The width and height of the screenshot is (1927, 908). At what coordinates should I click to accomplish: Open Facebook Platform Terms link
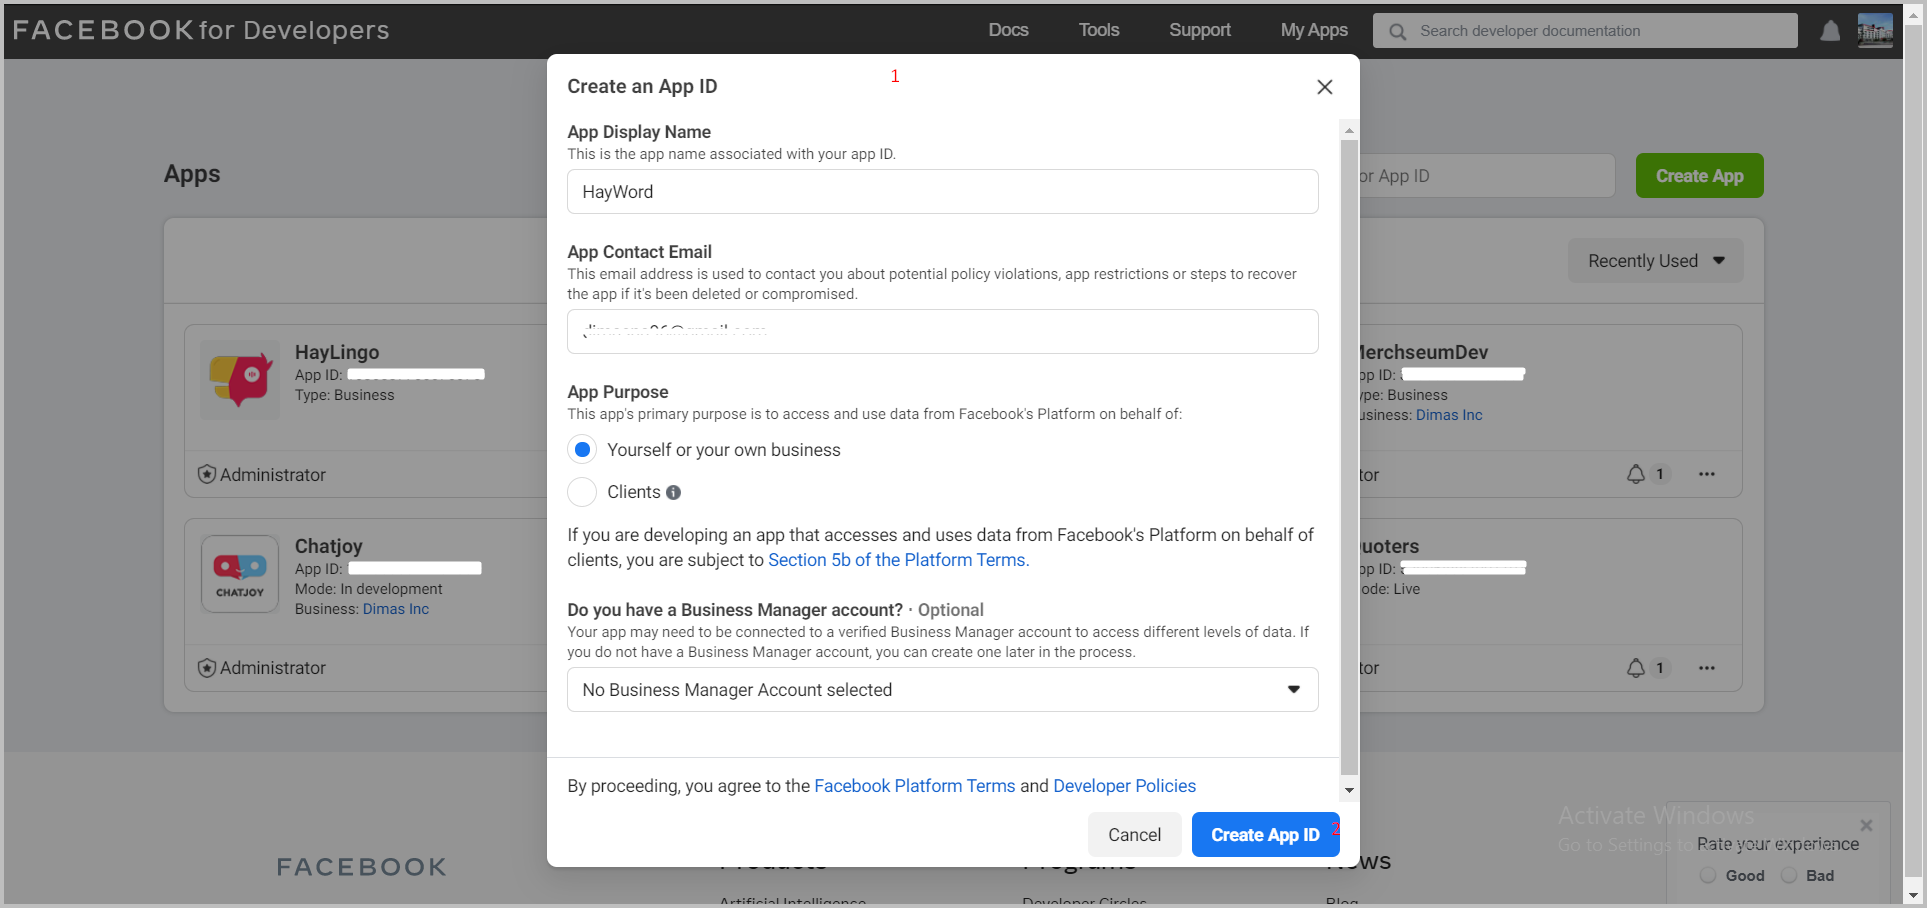[x=914, y=786]
